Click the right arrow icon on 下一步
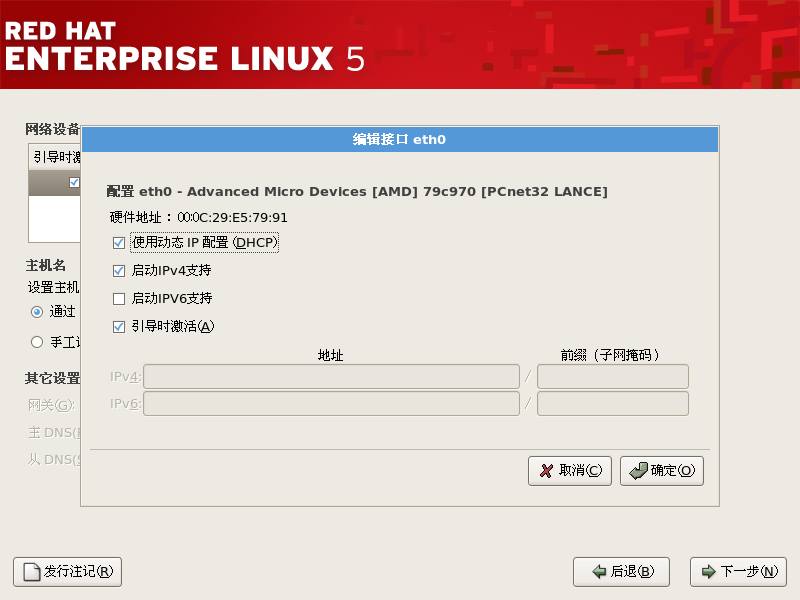Image resolution: width=800 pixels, height=600 pixels. pos(709,572)
